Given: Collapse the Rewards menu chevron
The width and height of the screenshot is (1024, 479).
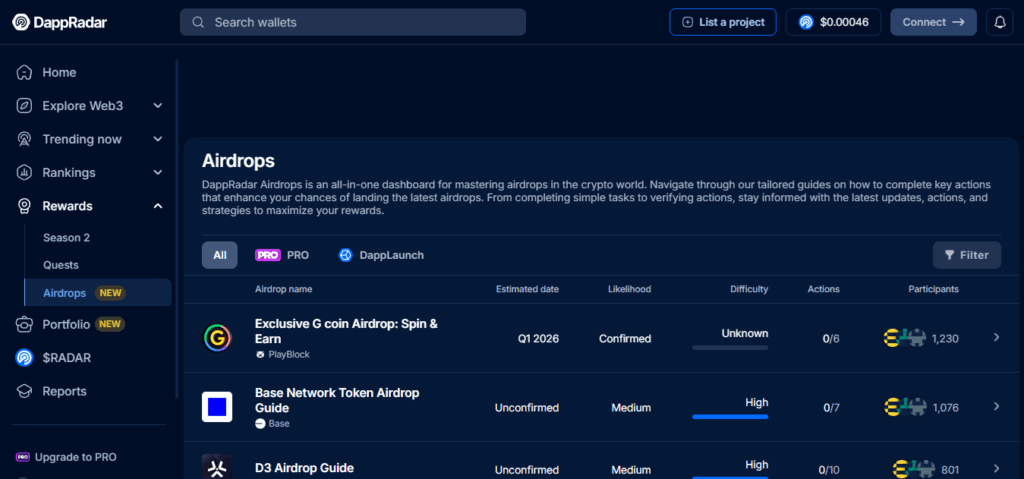Looking at the screenshot, I should (x=157, y=206).
